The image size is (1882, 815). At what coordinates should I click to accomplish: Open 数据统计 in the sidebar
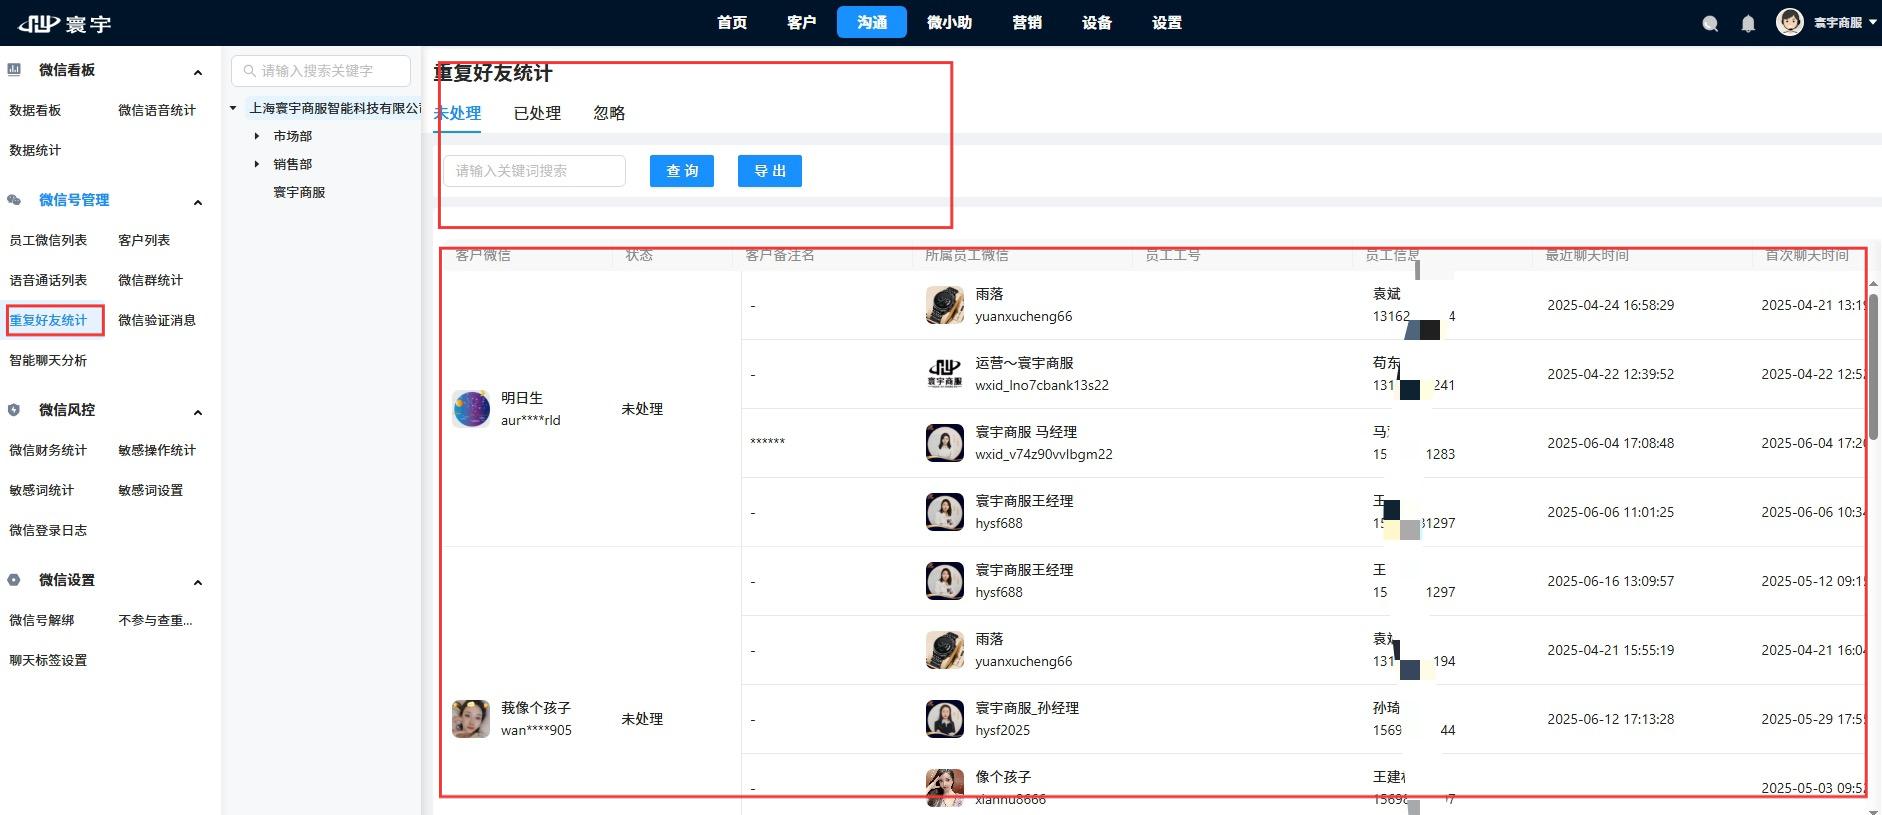35,150
